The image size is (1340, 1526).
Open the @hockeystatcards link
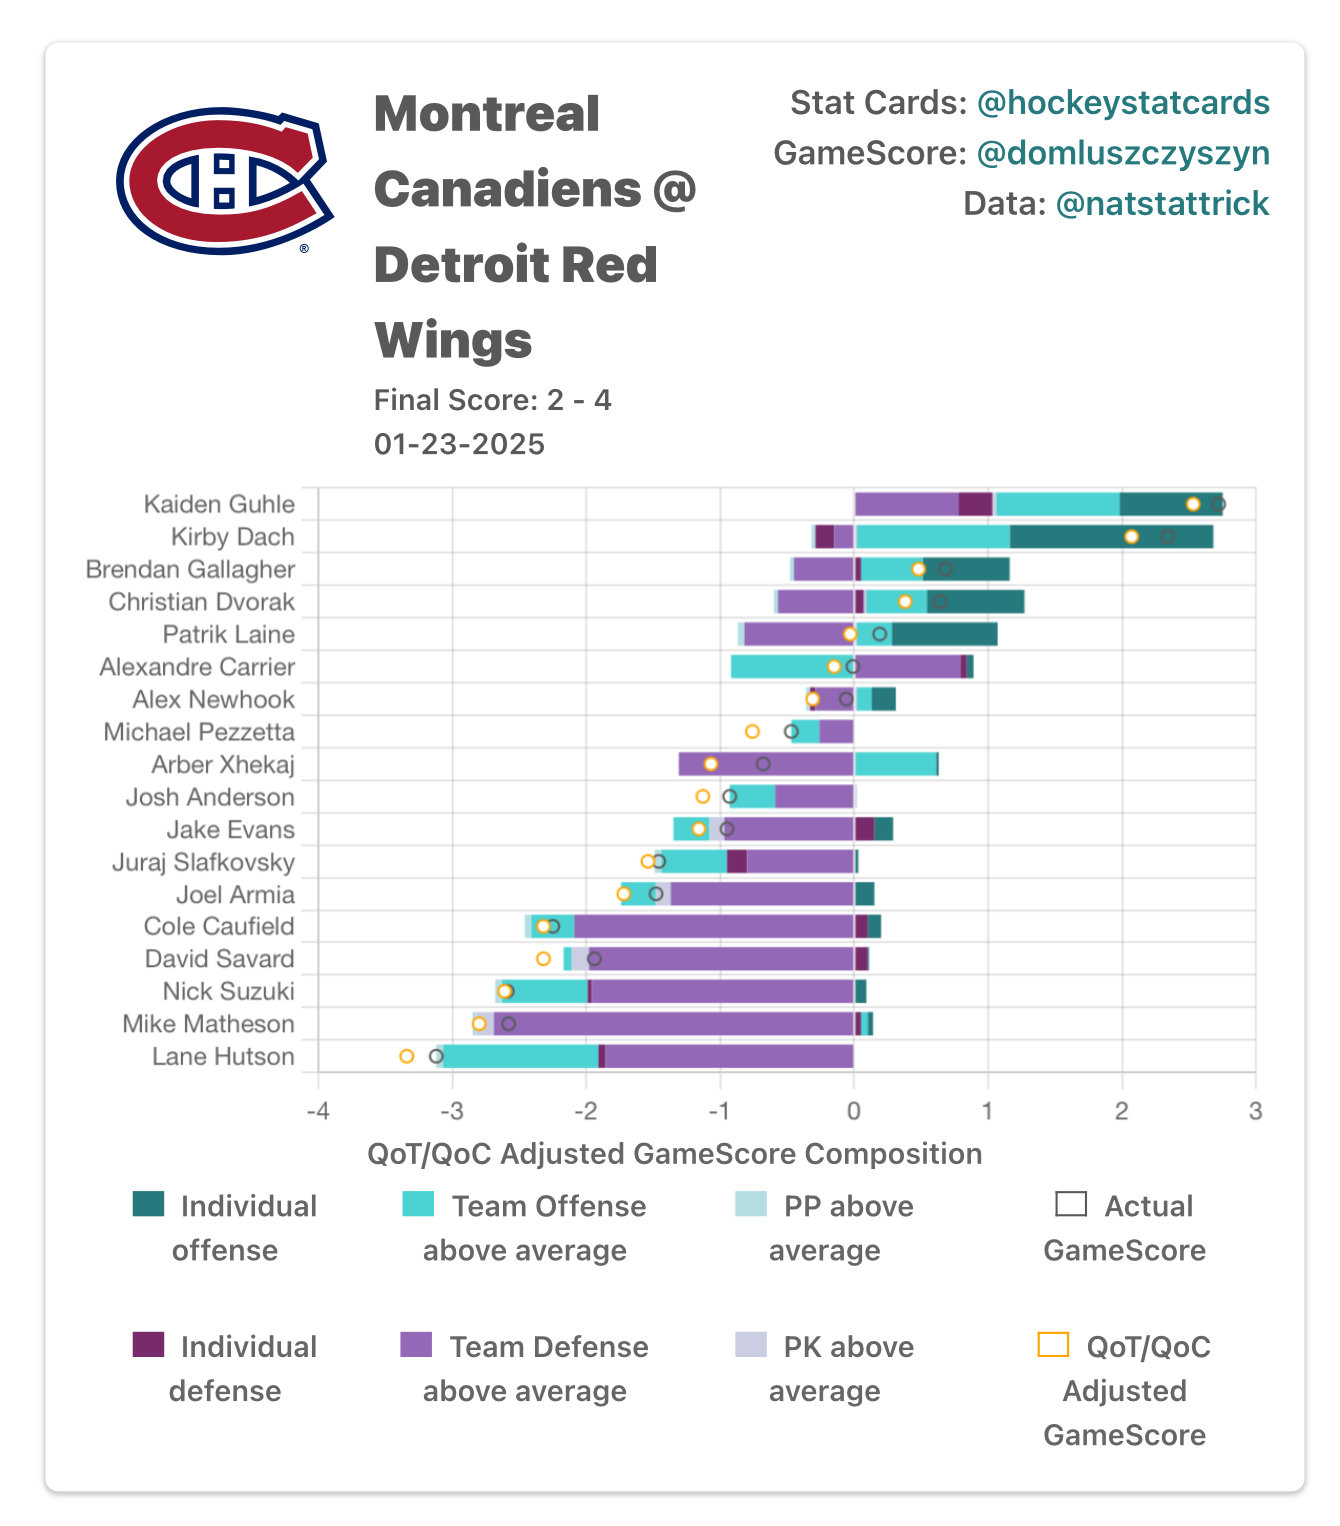coord(1123,102)
